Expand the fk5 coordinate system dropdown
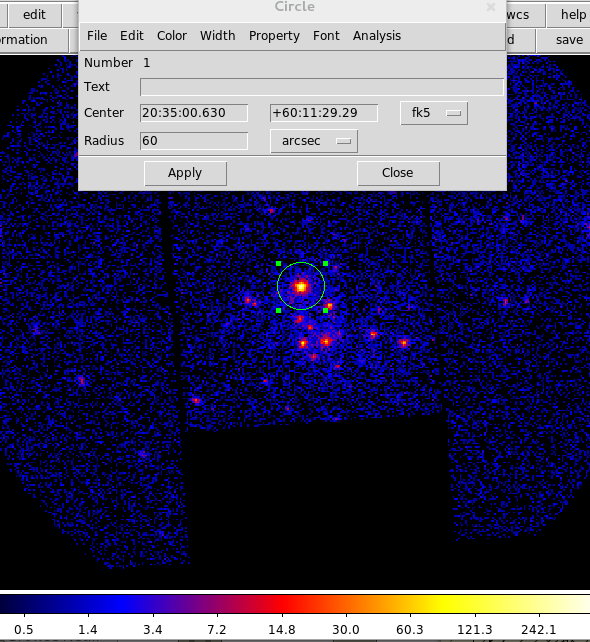The image size is (590, 642). (434, 113)
